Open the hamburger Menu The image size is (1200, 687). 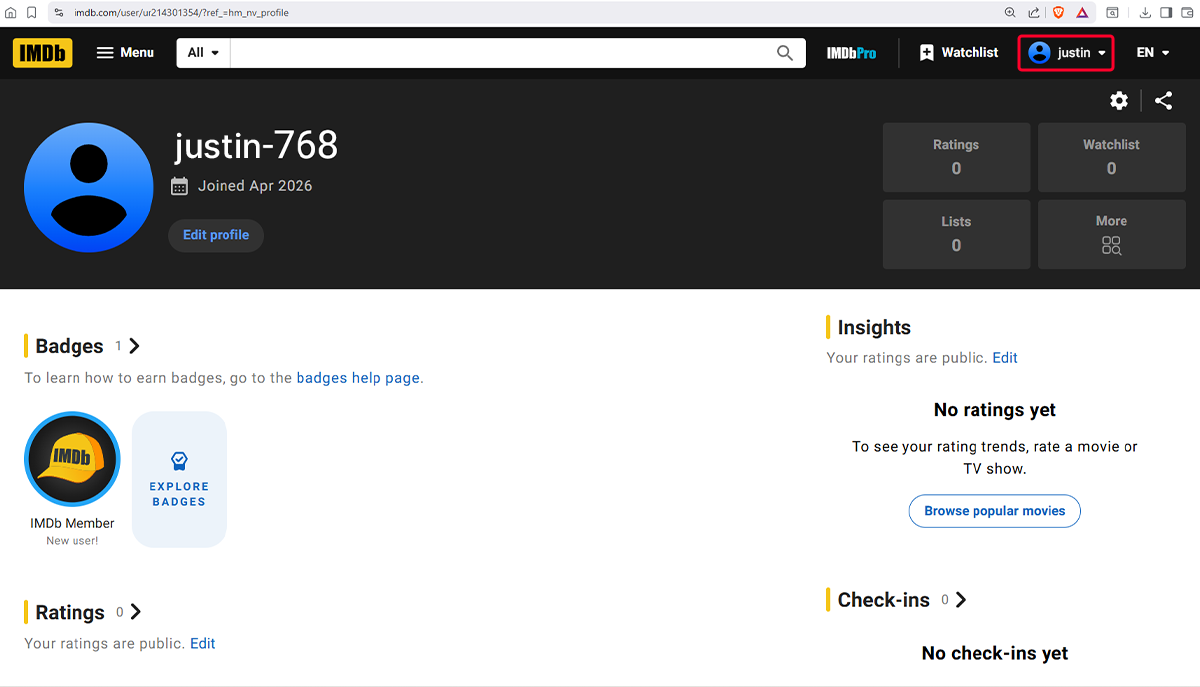[x=125, y=53]
